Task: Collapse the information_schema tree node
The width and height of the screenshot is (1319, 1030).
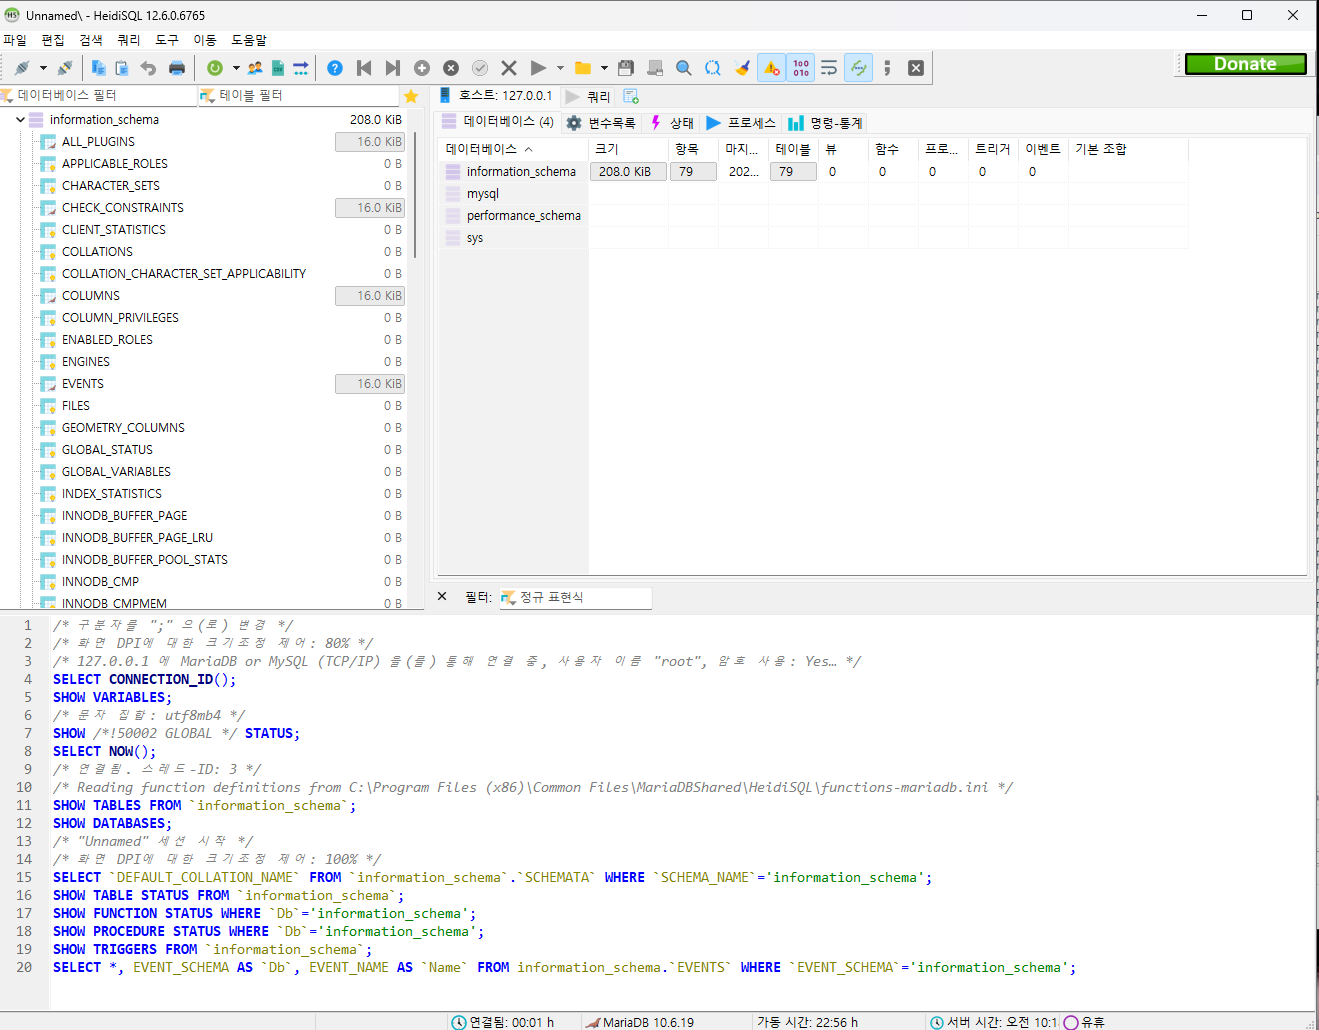Action: coord(20,120)
